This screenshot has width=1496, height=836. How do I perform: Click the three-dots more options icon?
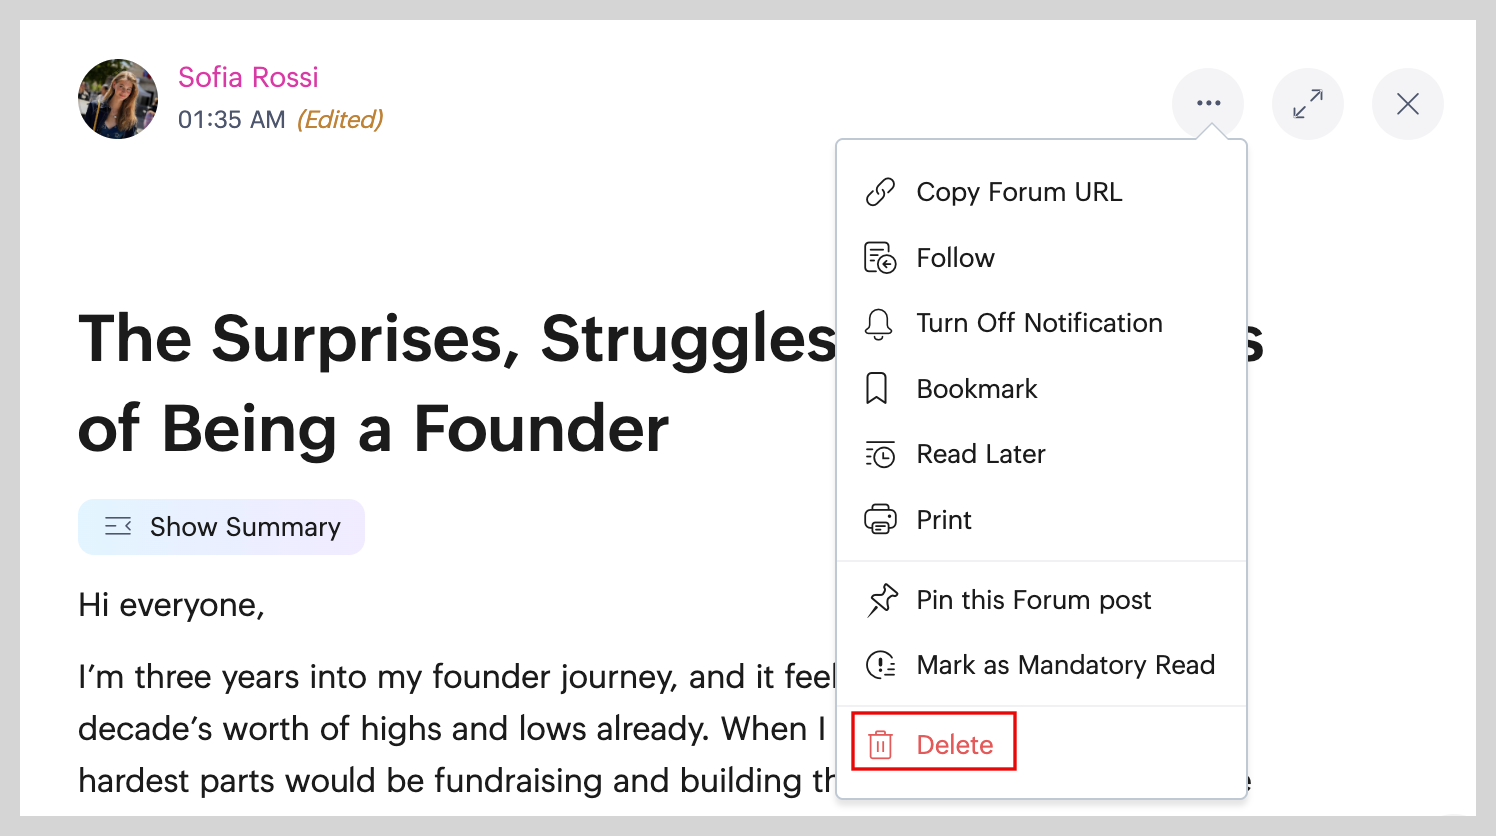pyautogui.click(x=1208, y=103)
